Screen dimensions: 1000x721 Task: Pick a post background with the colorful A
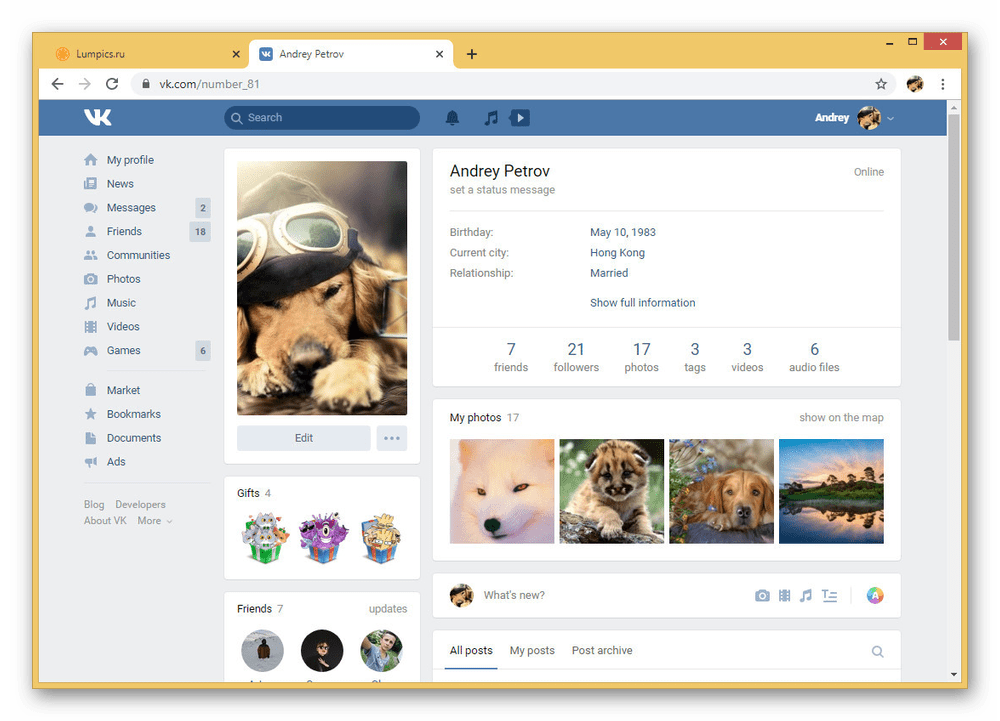click(875, 595)
